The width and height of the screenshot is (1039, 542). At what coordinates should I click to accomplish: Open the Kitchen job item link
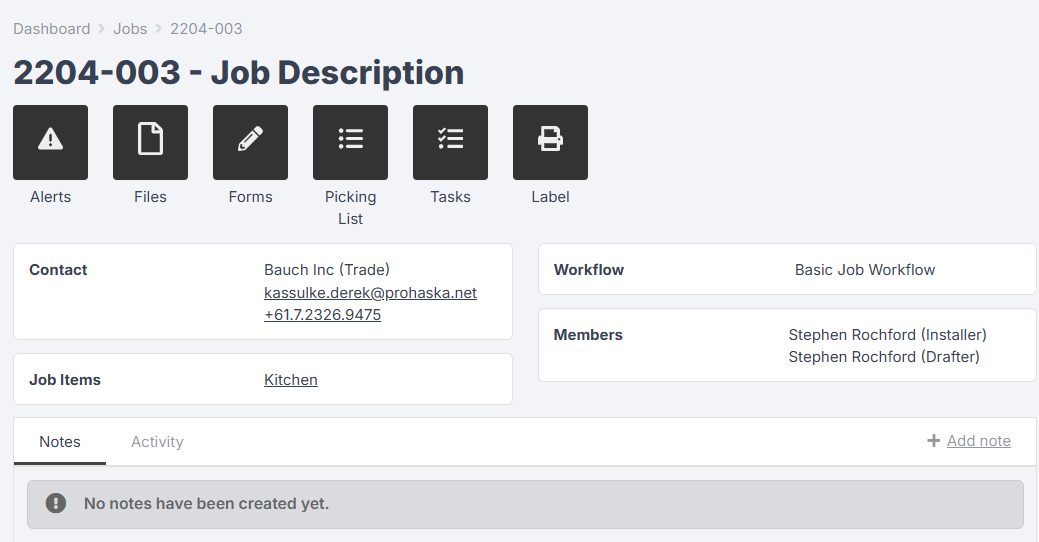click(291, 380)
